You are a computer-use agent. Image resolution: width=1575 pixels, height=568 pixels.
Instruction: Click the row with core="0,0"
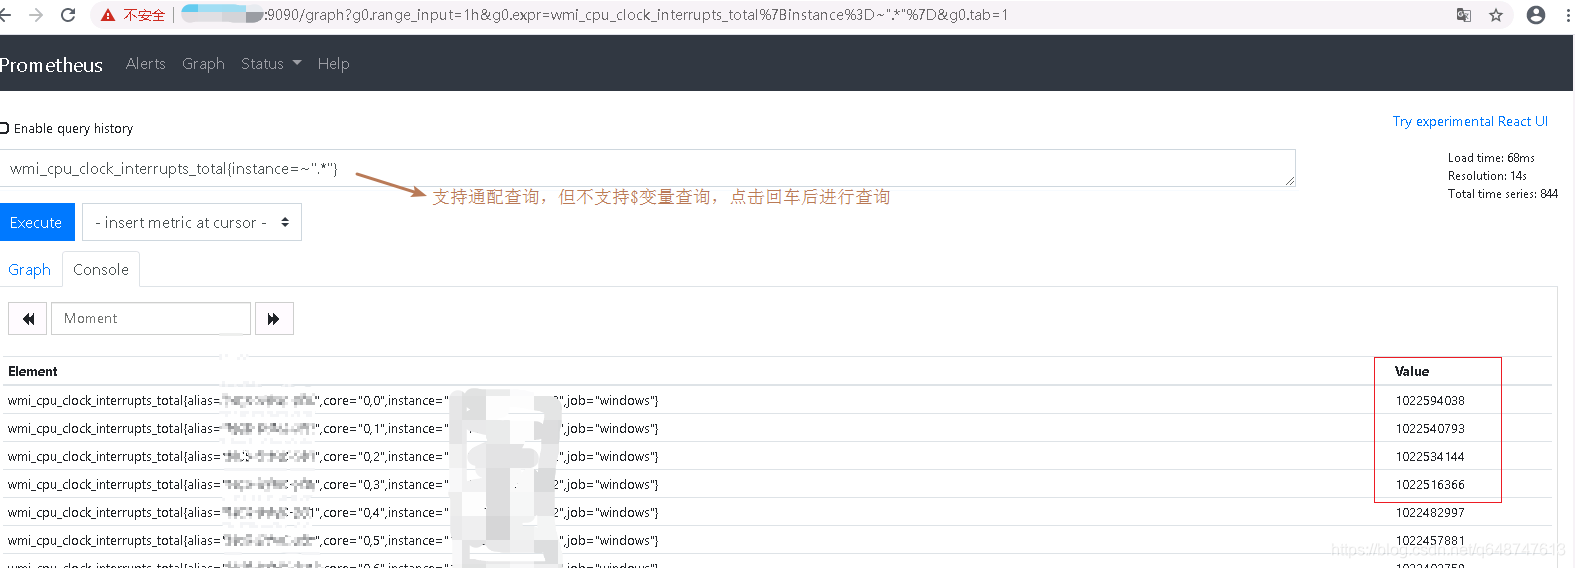(777, 400)
